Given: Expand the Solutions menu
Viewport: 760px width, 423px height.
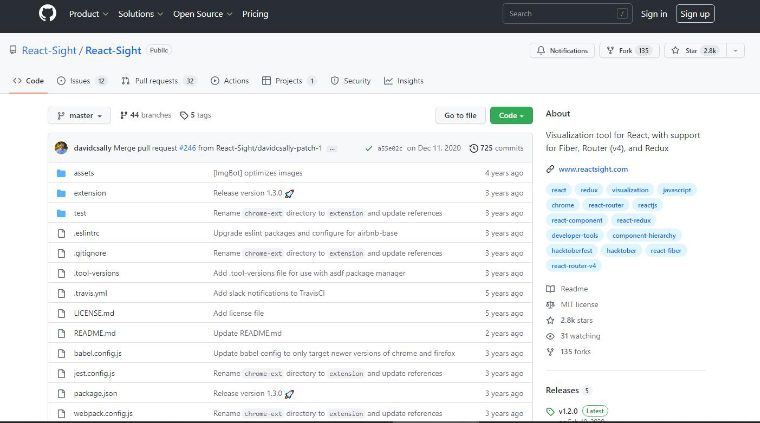Looking at the screenshot, I should [x=141, y=14].
